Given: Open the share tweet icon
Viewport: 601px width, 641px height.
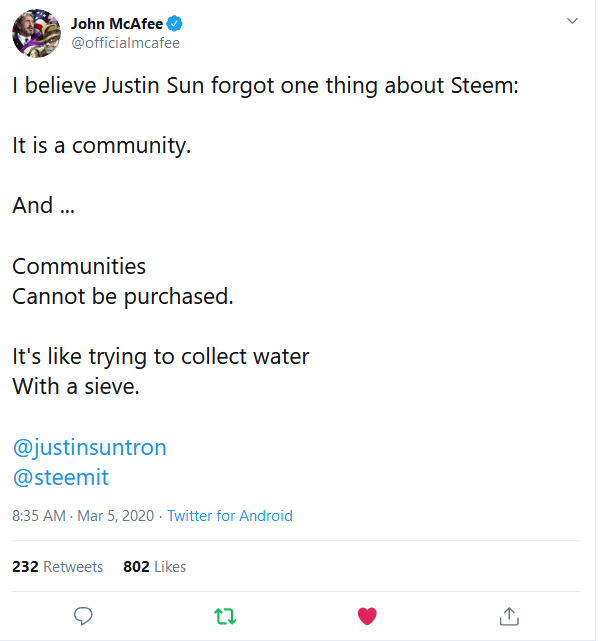Looking at the screenshot, I should click(508, 615).
